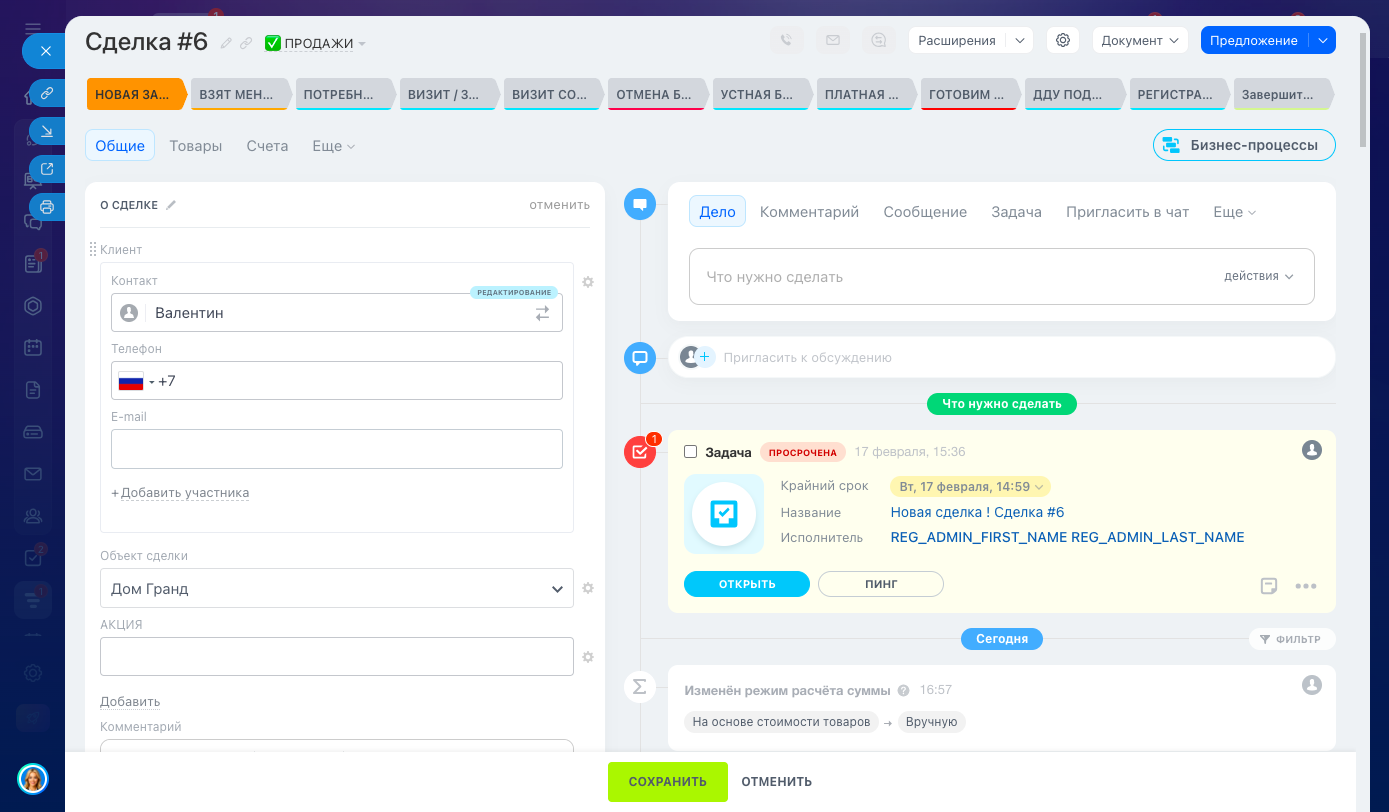The image size is (1389, 812).
Task: Switch to the Товары tab
Action: 196,146
